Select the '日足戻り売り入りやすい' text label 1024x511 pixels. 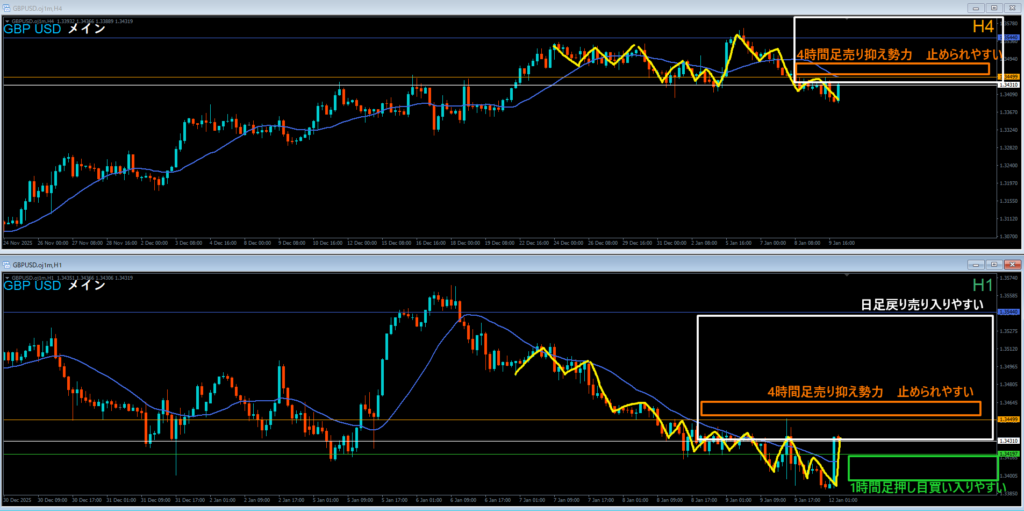(921, 305)
